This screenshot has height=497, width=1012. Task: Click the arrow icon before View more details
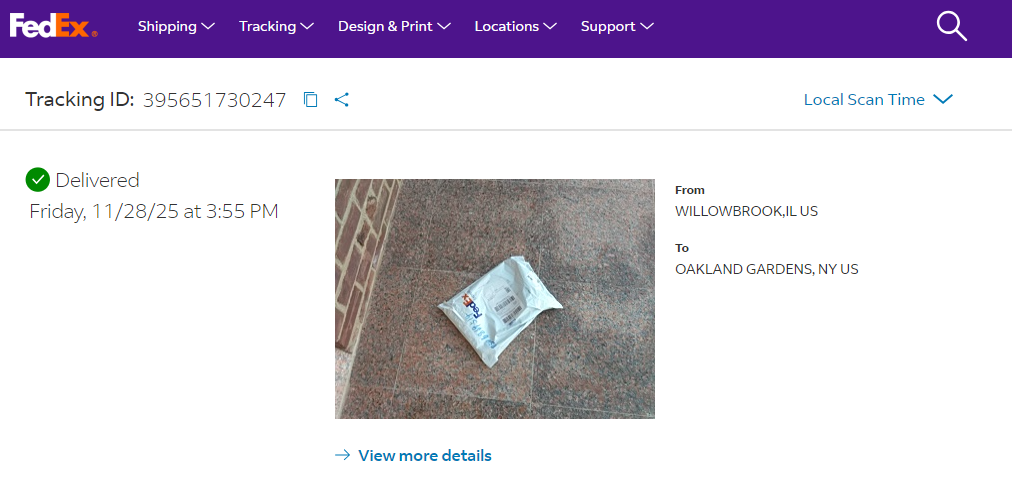343,455
